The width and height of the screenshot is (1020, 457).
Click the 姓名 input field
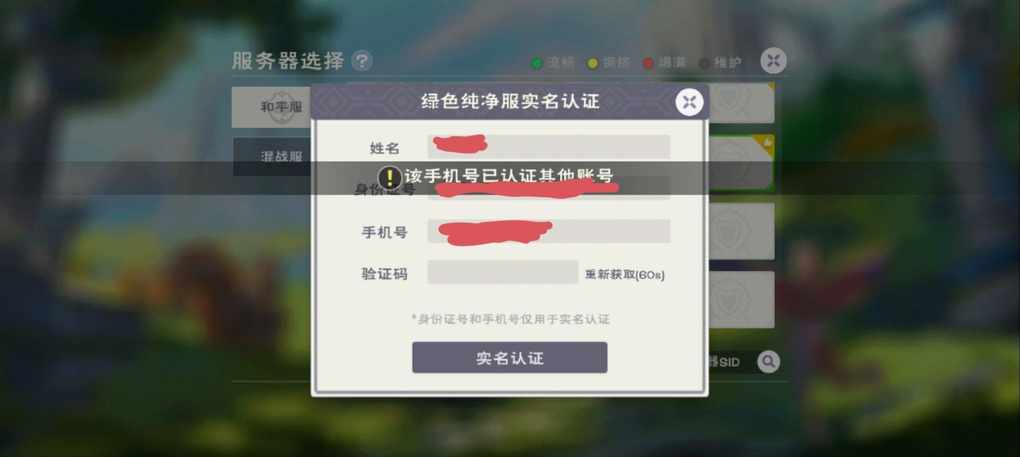(x=548, y=147)
